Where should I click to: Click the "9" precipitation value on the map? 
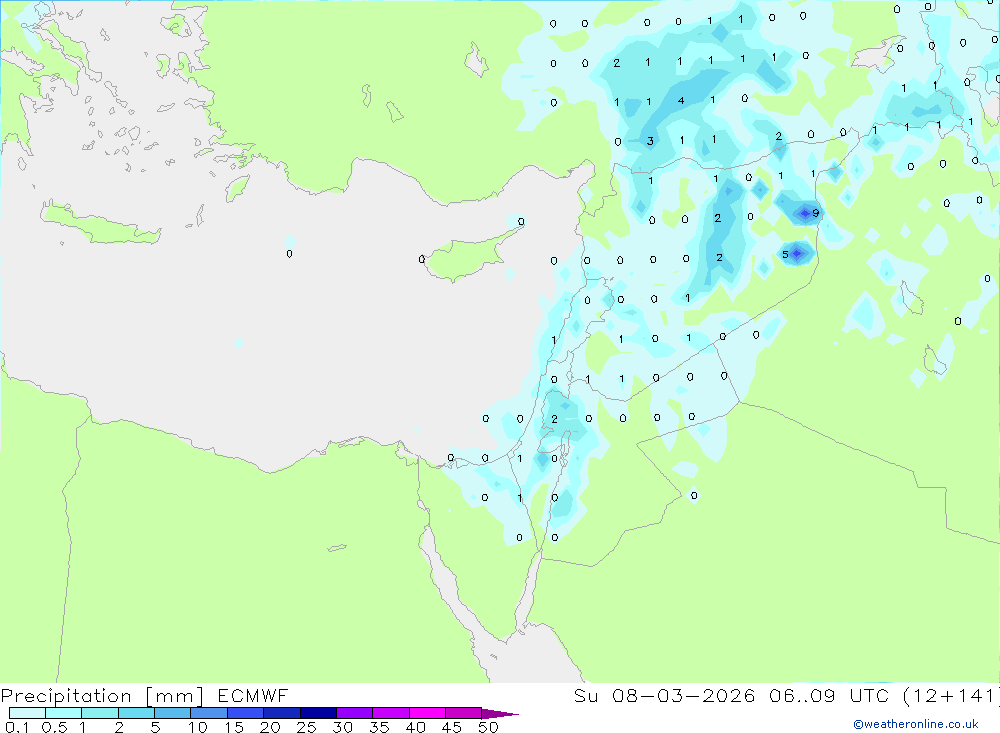815,213
